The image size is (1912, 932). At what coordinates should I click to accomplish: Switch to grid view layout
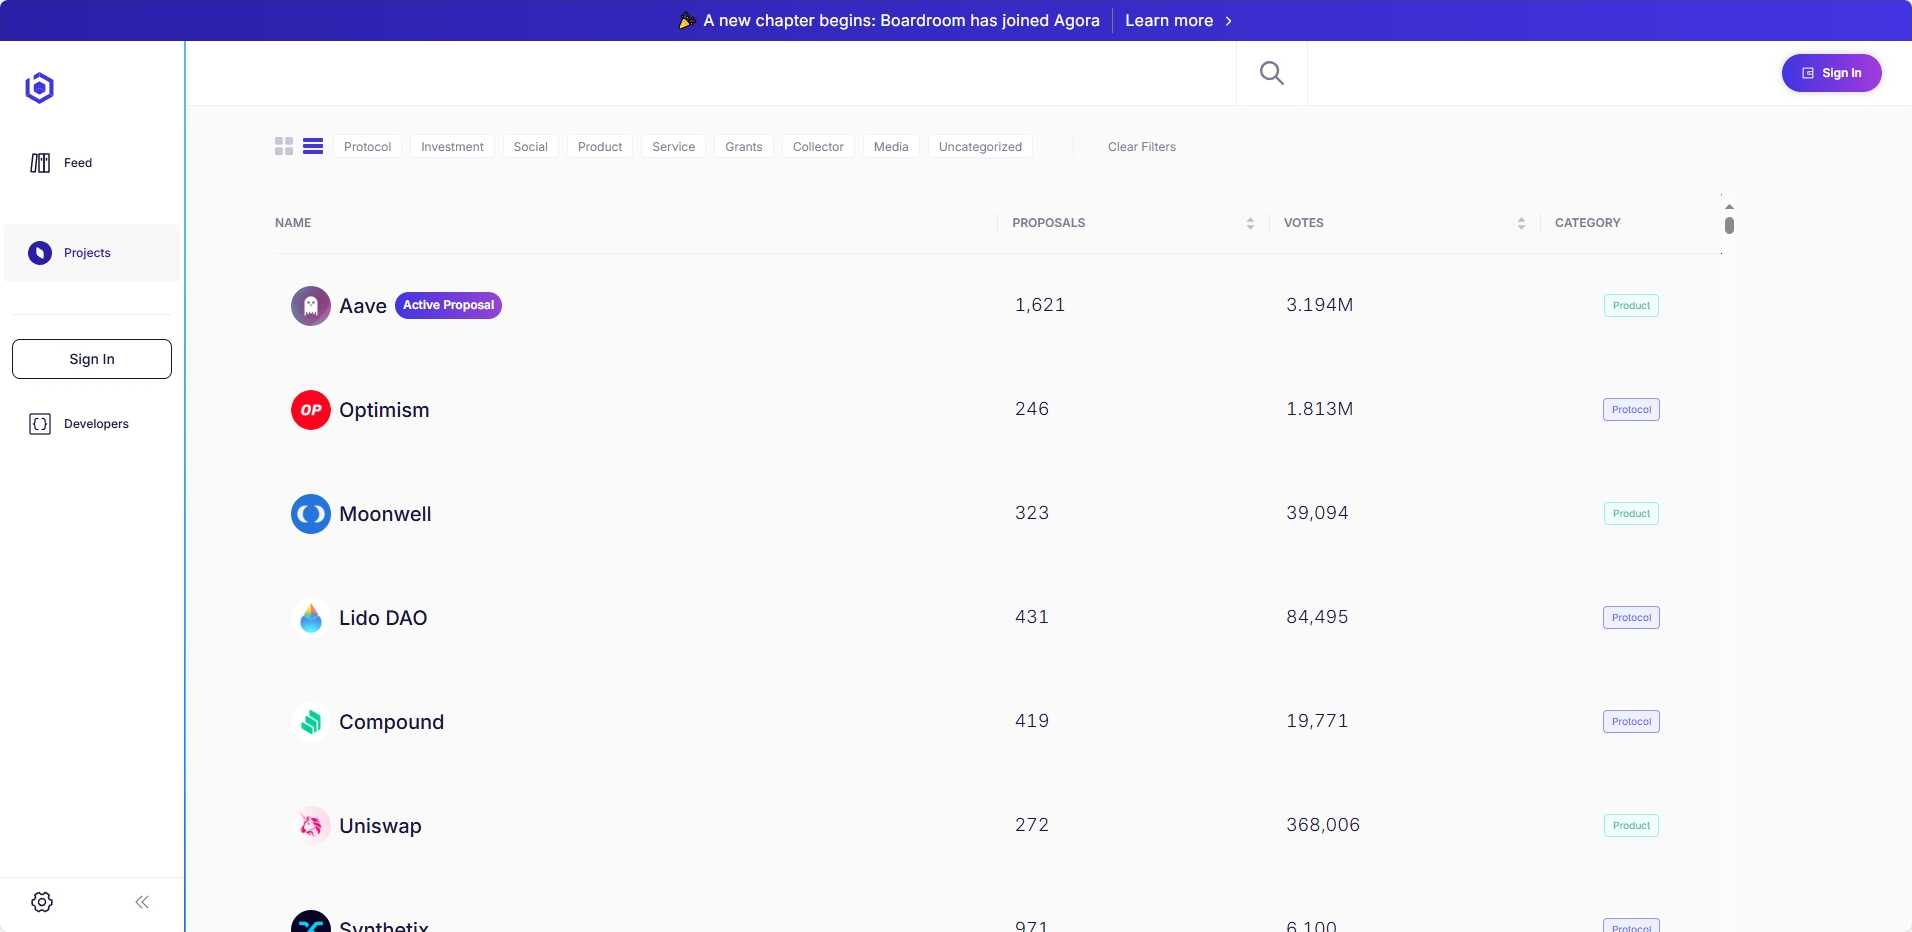[284, 147]
